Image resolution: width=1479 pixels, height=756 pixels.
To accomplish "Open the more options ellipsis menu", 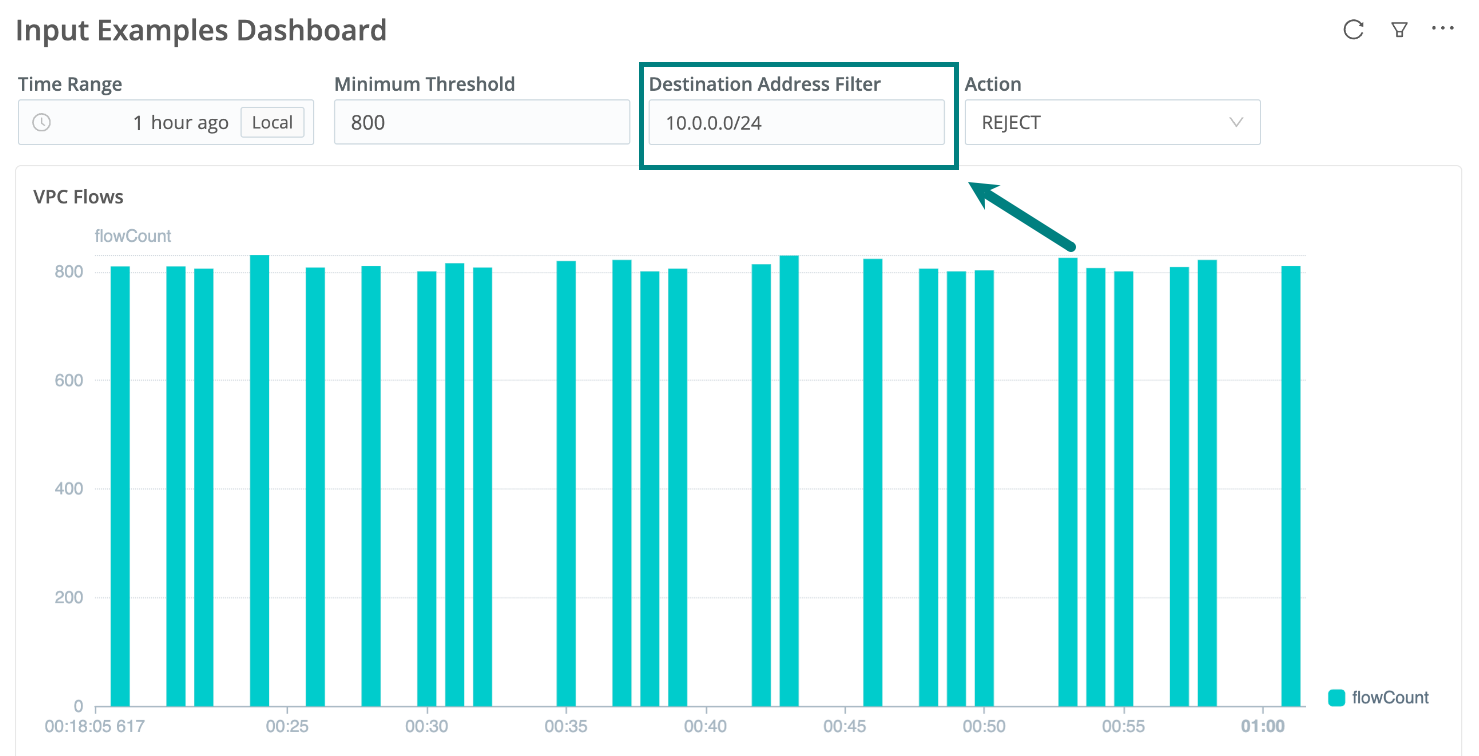I will [1442, 29].
